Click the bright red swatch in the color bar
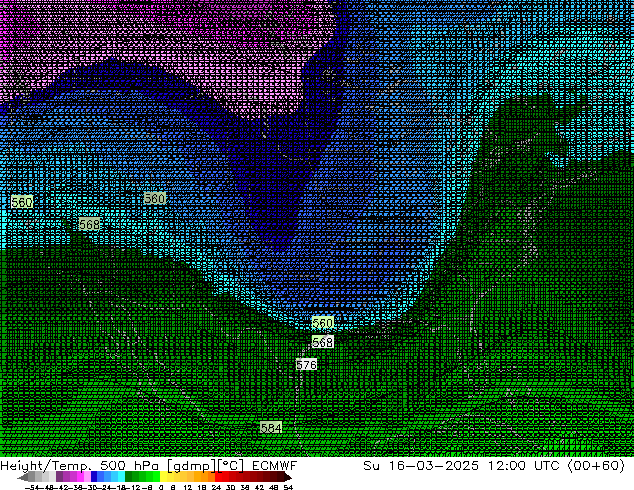 click(218, 476)
